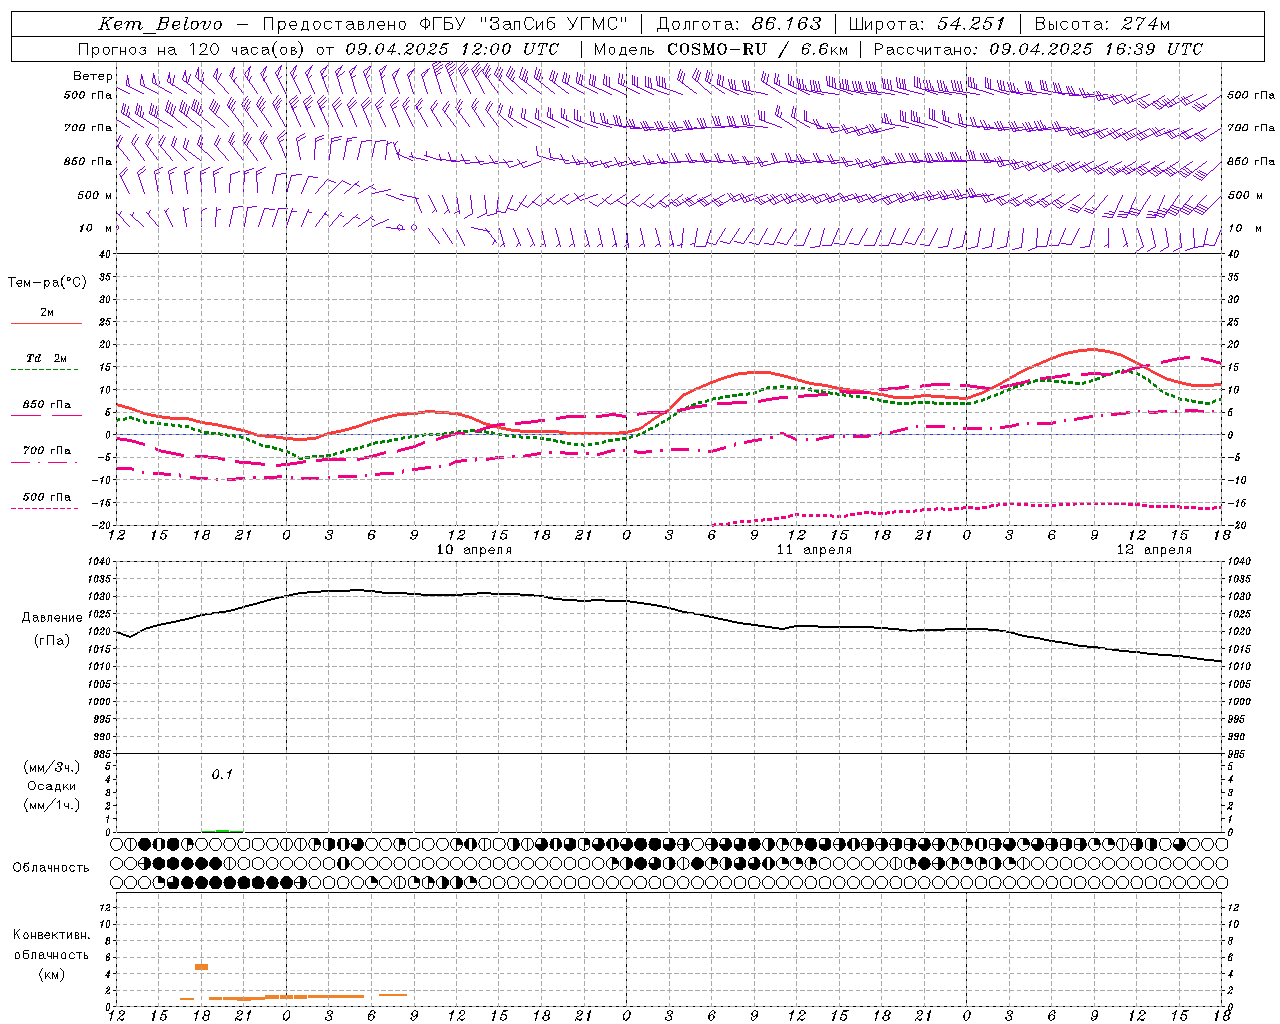Image resolution: width=1280 pixels, height=1024 pixels.
Task: Click the 0.1 precipitation amount value
Action: 222,774
